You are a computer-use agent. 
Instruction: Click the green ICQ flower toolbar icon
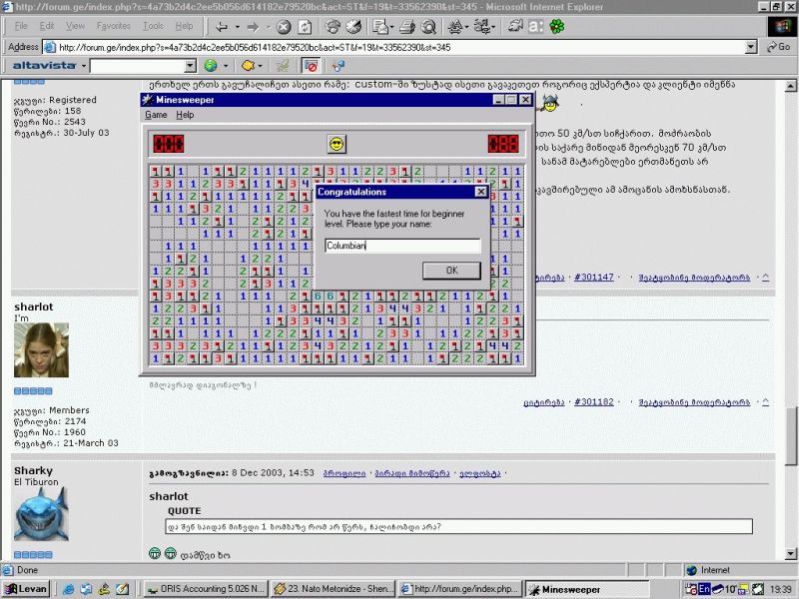[557, 26]
